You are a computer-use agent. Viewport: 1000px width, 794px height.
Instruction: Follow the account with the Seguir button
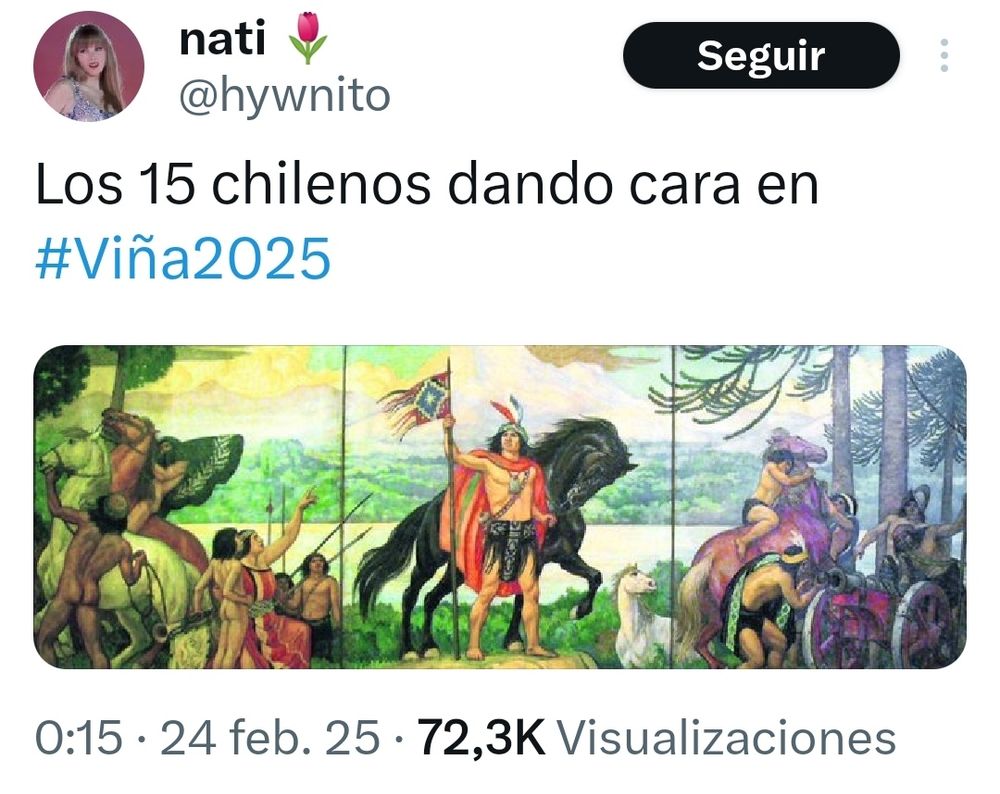coord(761,55)
